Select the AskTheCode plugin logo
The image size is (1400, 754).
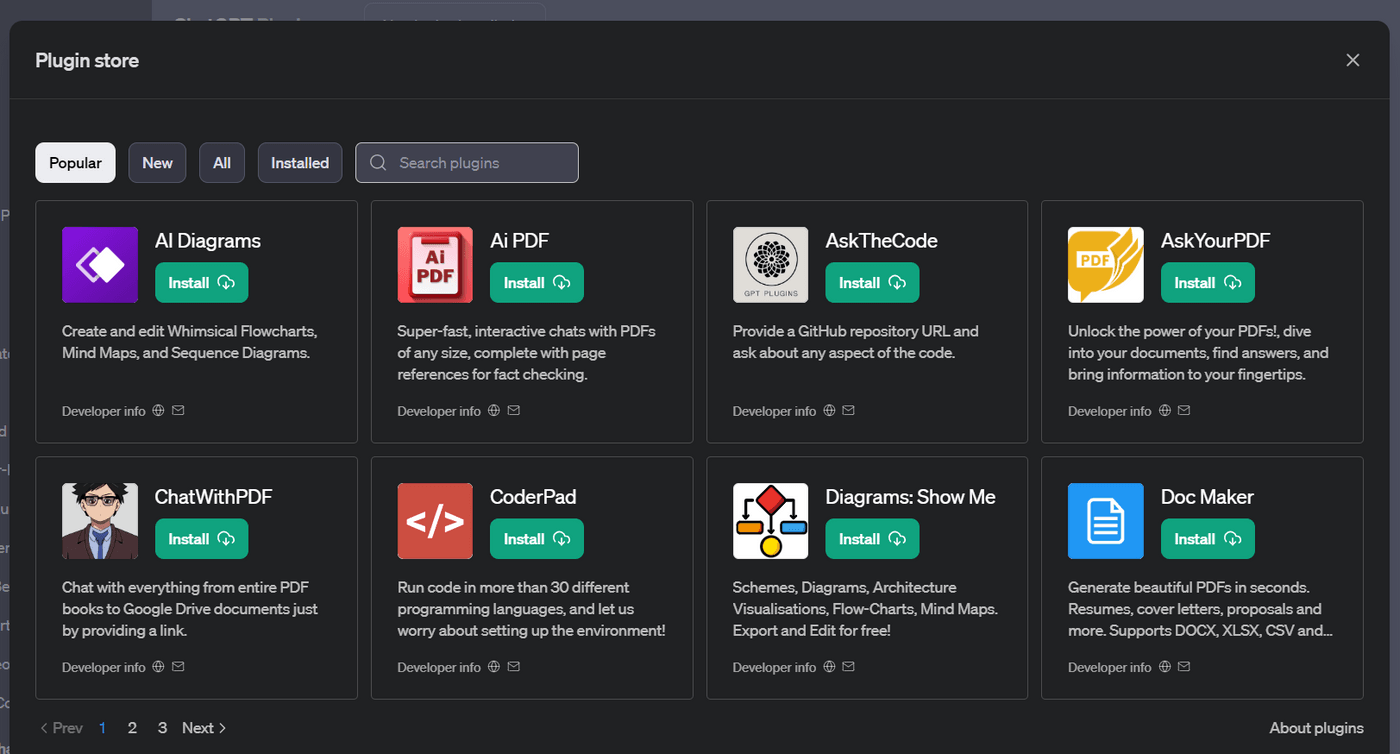770,265
